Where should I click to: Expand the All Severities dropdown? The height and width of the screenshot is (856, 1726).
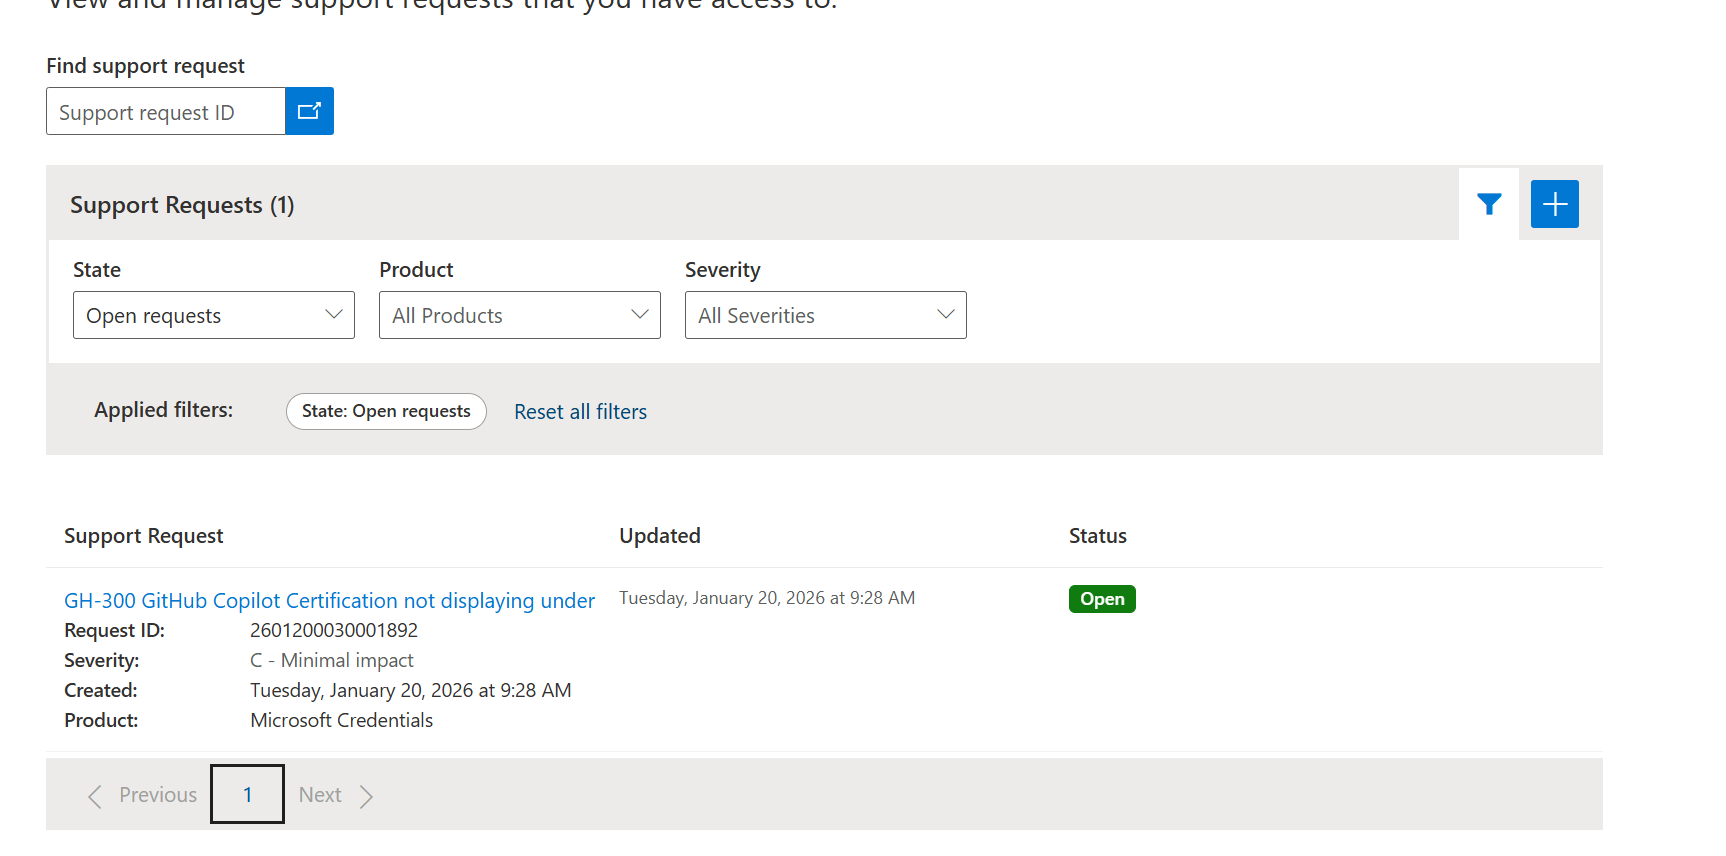click(x=826, y=315)
